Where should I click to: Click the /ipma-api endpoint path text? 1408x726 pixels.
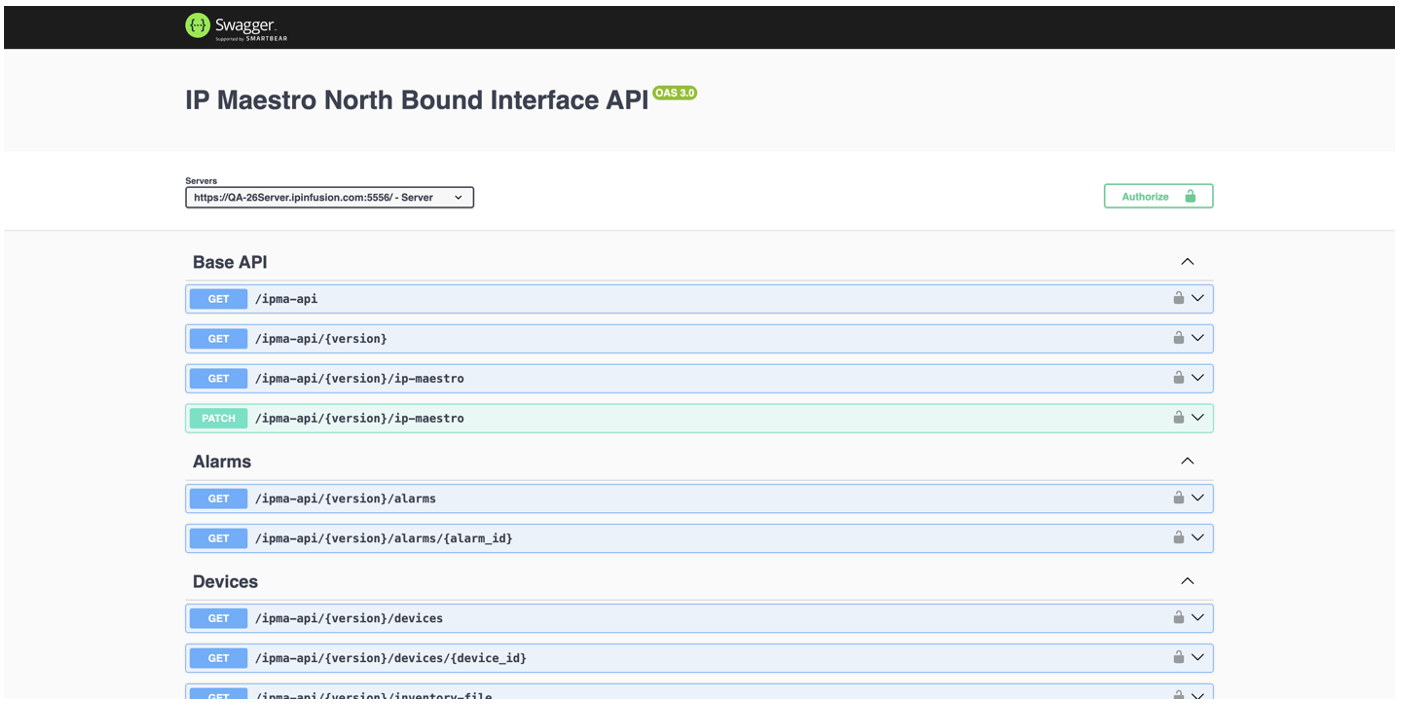(x=286, y=298)
